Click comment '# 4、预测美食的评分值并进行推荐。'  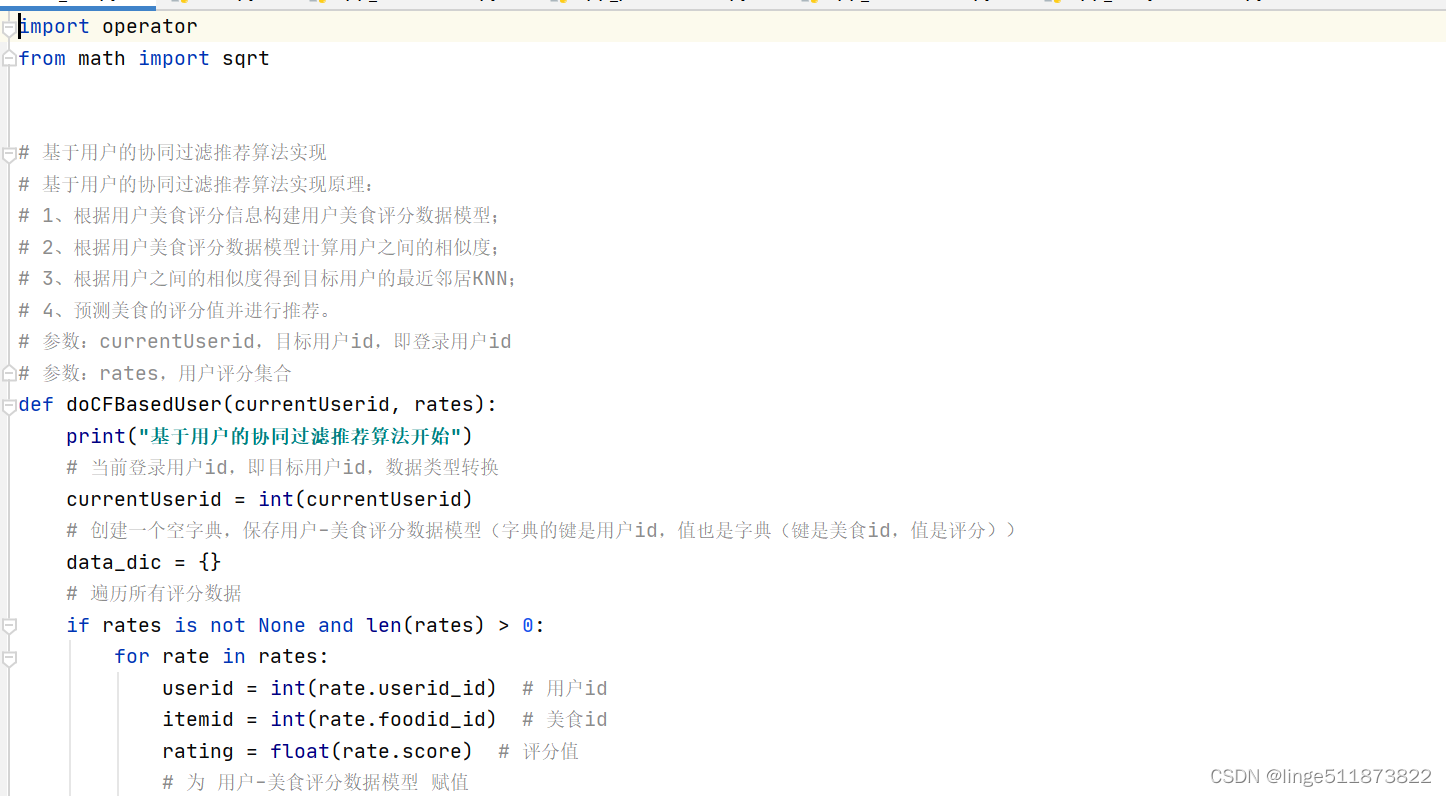tap(176, 310)
